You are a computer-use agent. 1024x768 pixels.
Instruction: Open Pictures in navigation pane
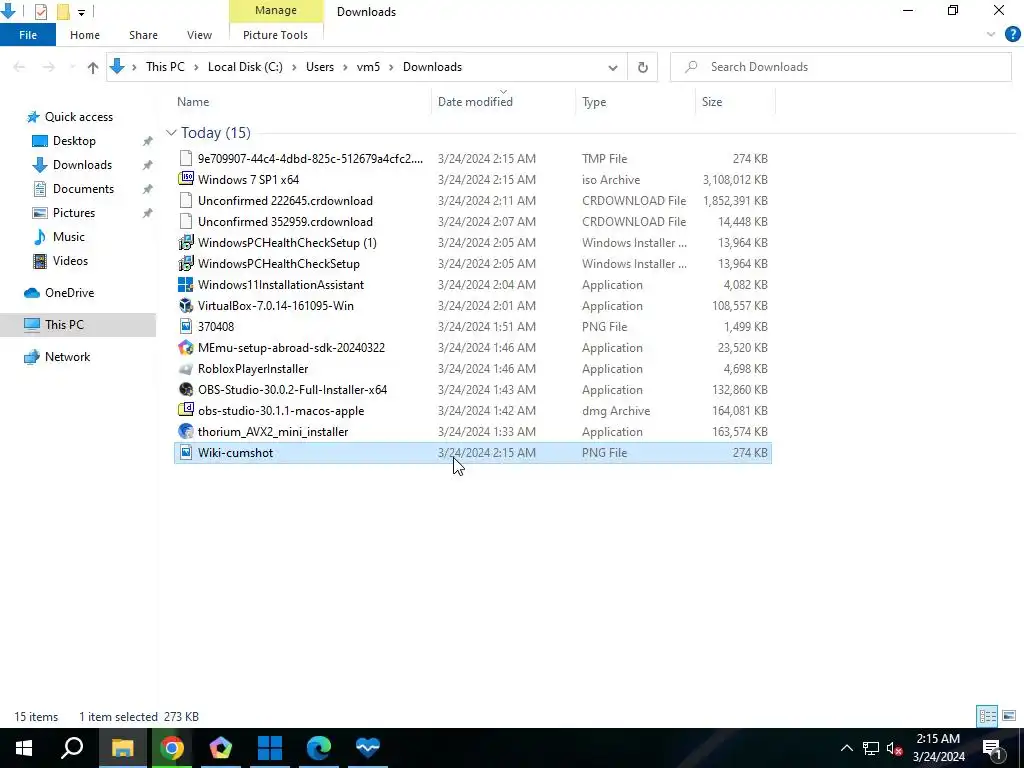pyautogui.click(x=73, y=213)
